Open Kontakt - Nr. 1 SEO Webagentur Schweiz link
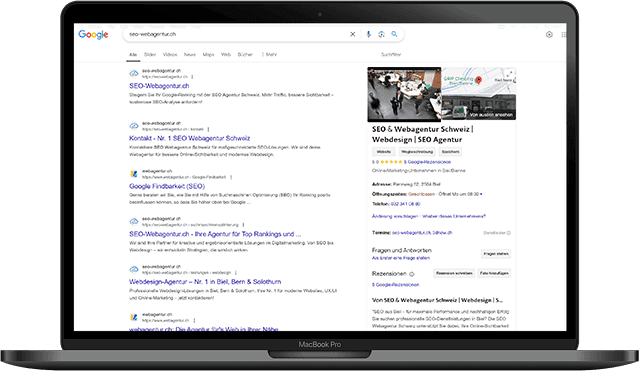Viewport: 640px width, 380px height. tap(189, 138)
